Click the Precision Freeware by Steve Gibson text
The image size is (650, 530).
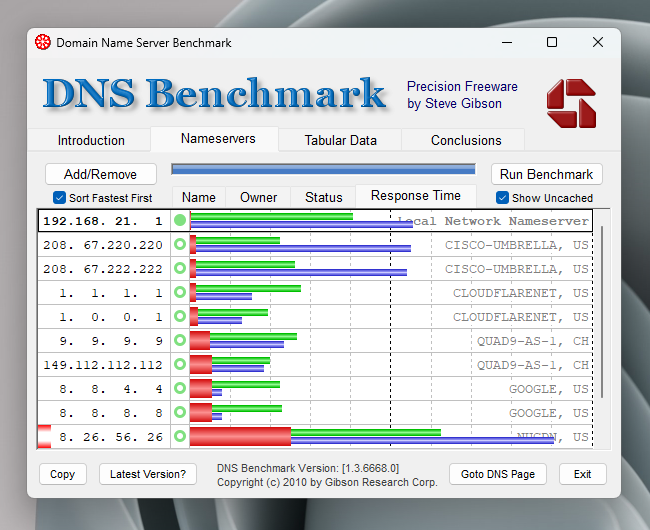click(462, 95)
